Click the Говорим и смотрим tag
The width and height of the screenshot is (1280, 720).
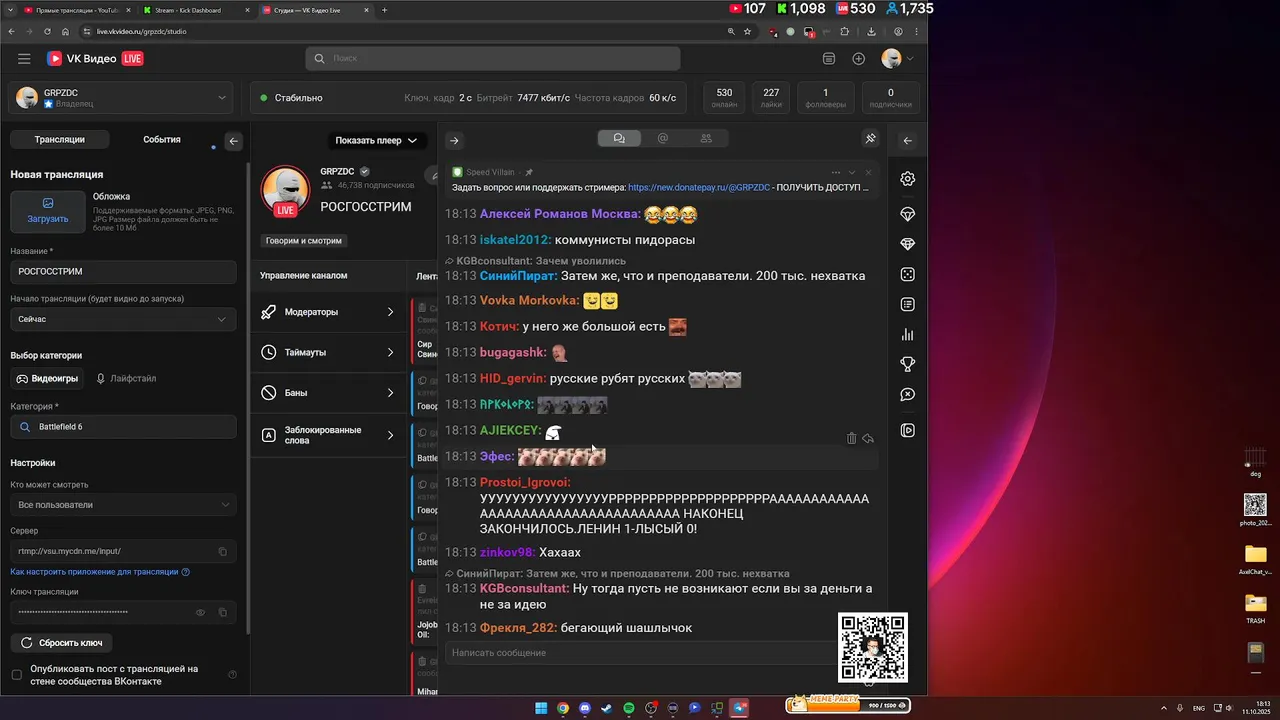tap(303, 241)
